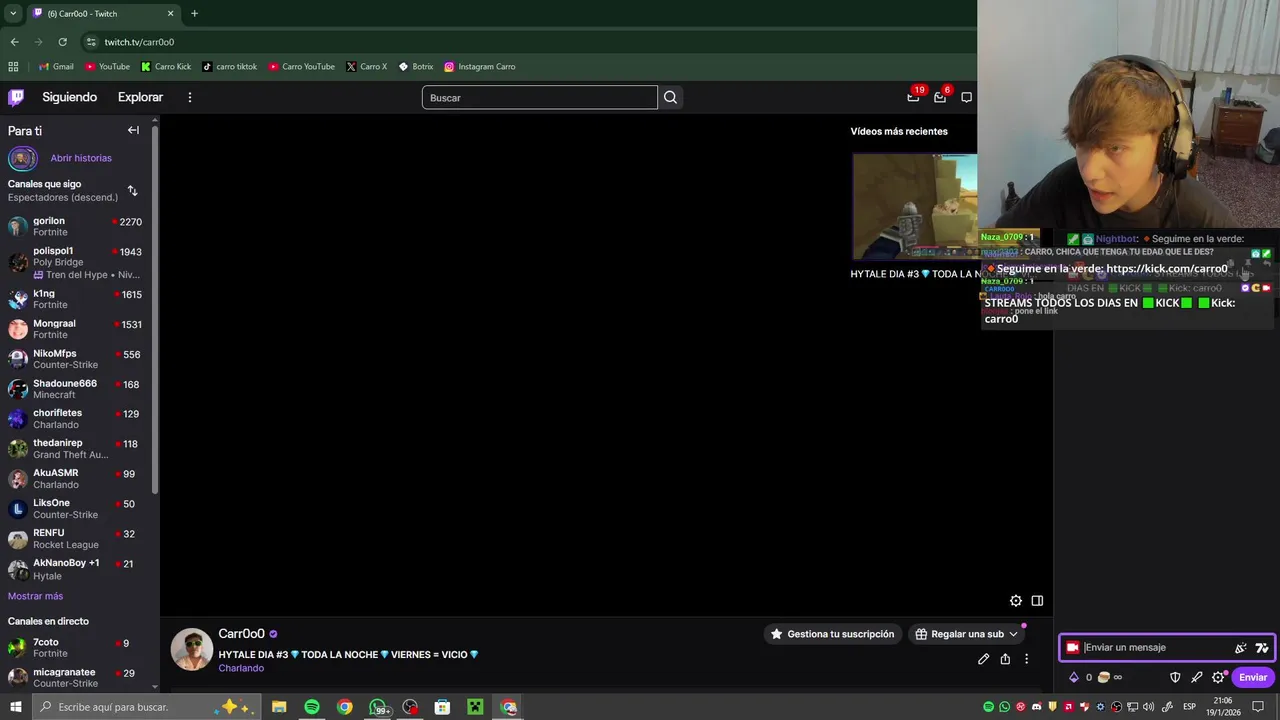Open the loot icon with 6 badge
This screenshot has height=720, width=1280.
[x=940, y=97]
